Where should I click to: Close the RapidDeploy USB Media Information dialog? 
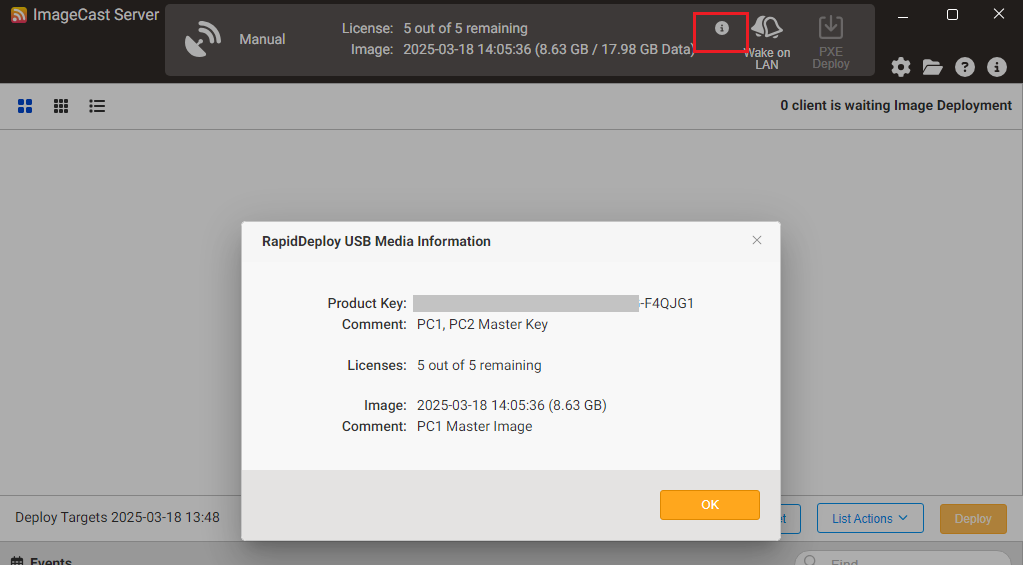pos(757,240)
